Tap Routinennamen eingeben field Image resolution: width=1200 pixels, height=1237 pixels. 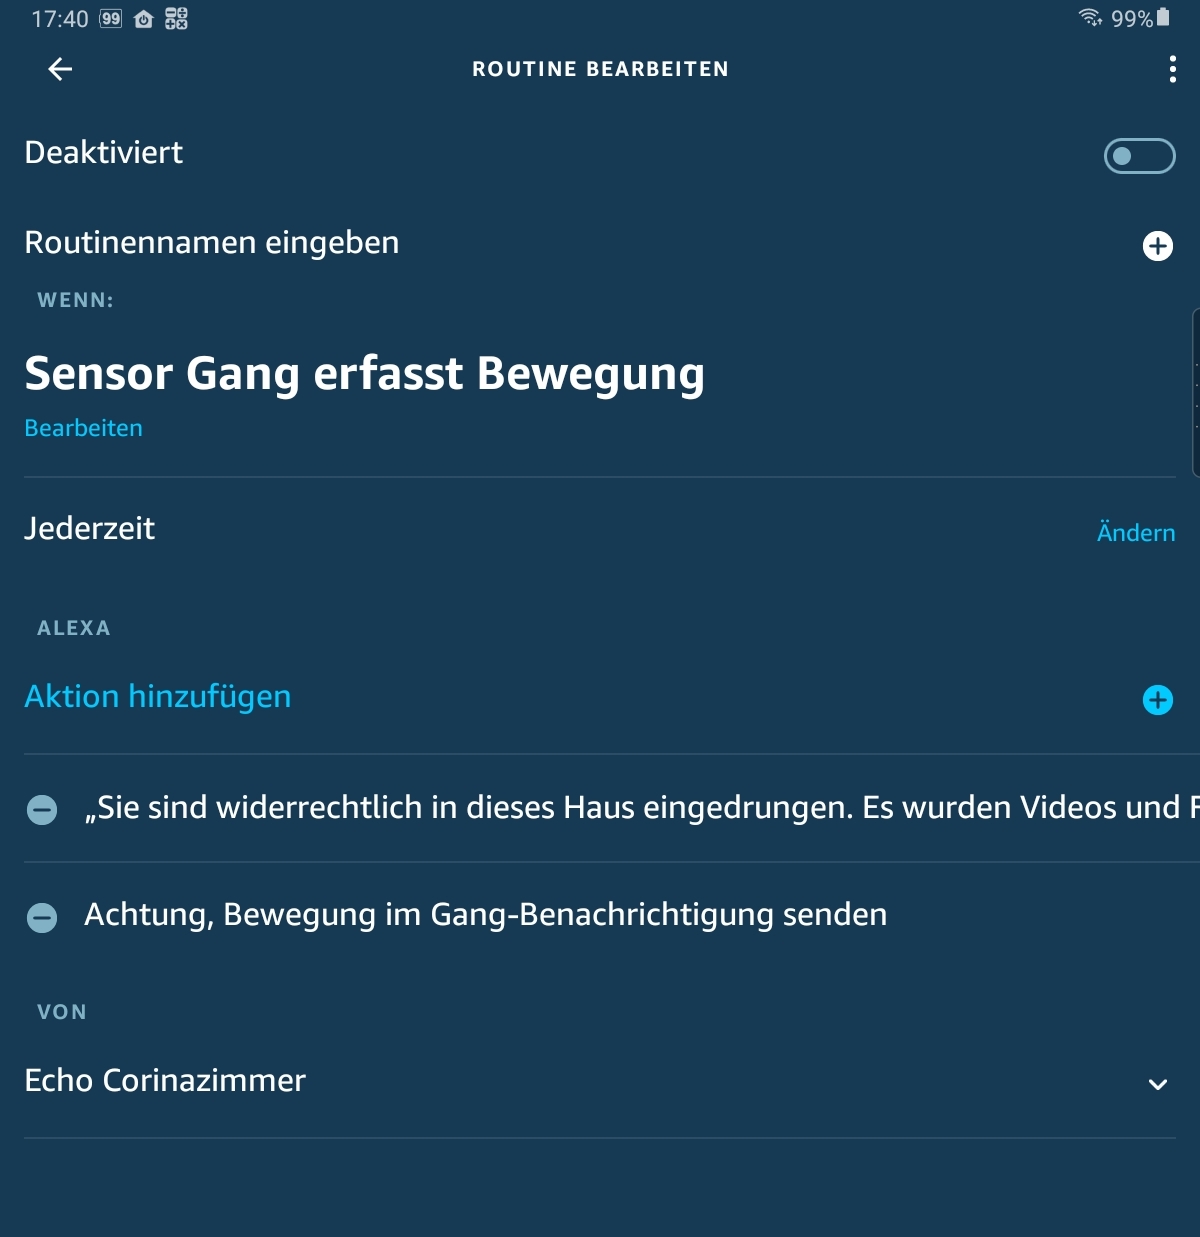[x=212, y=243]
